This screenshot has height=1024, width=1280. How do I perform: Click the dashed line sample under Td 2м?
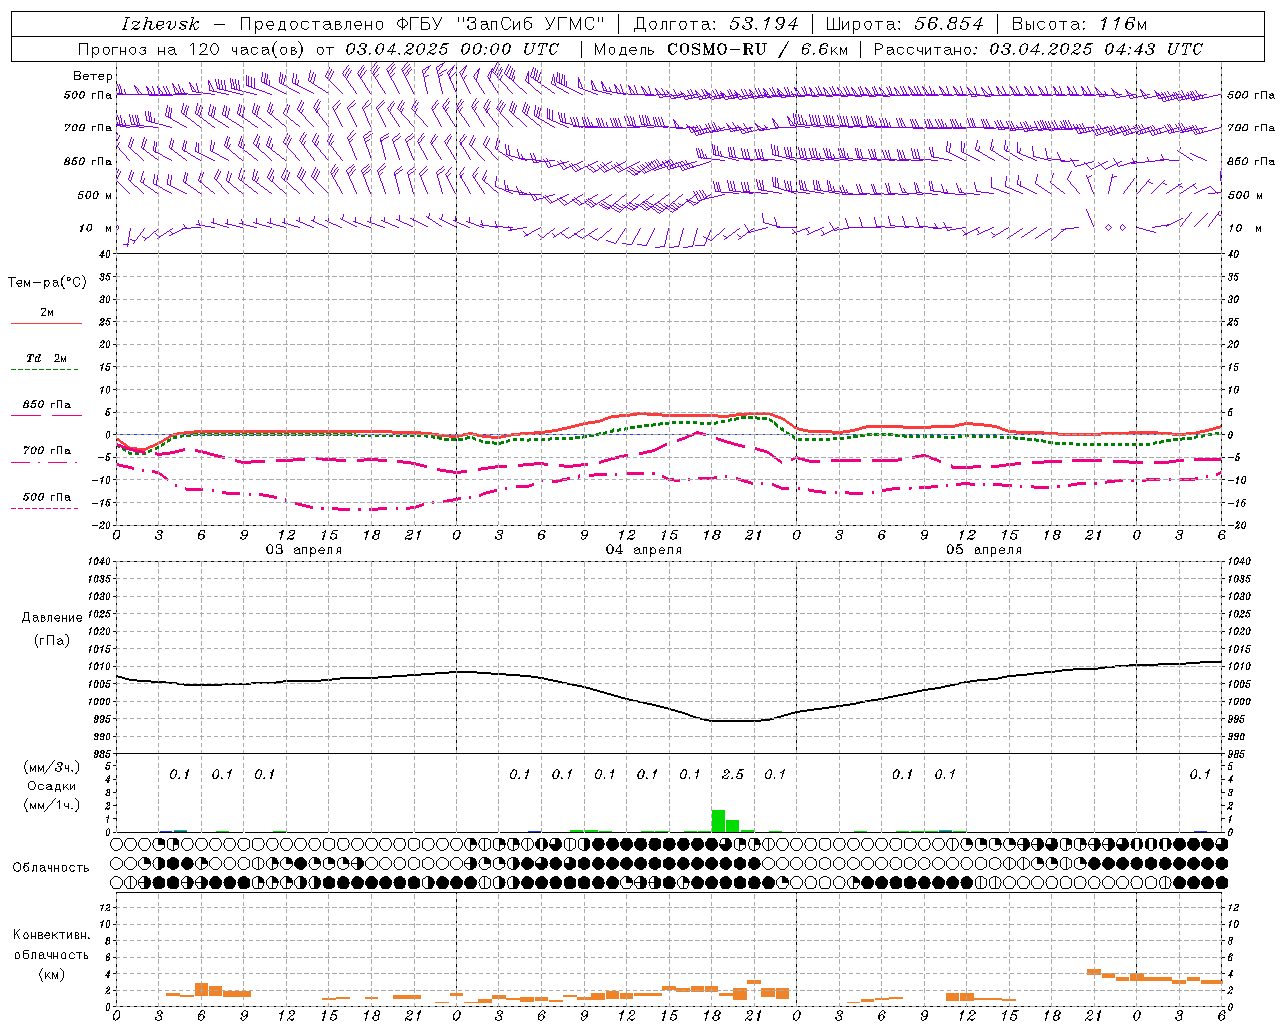click(46, 370)
